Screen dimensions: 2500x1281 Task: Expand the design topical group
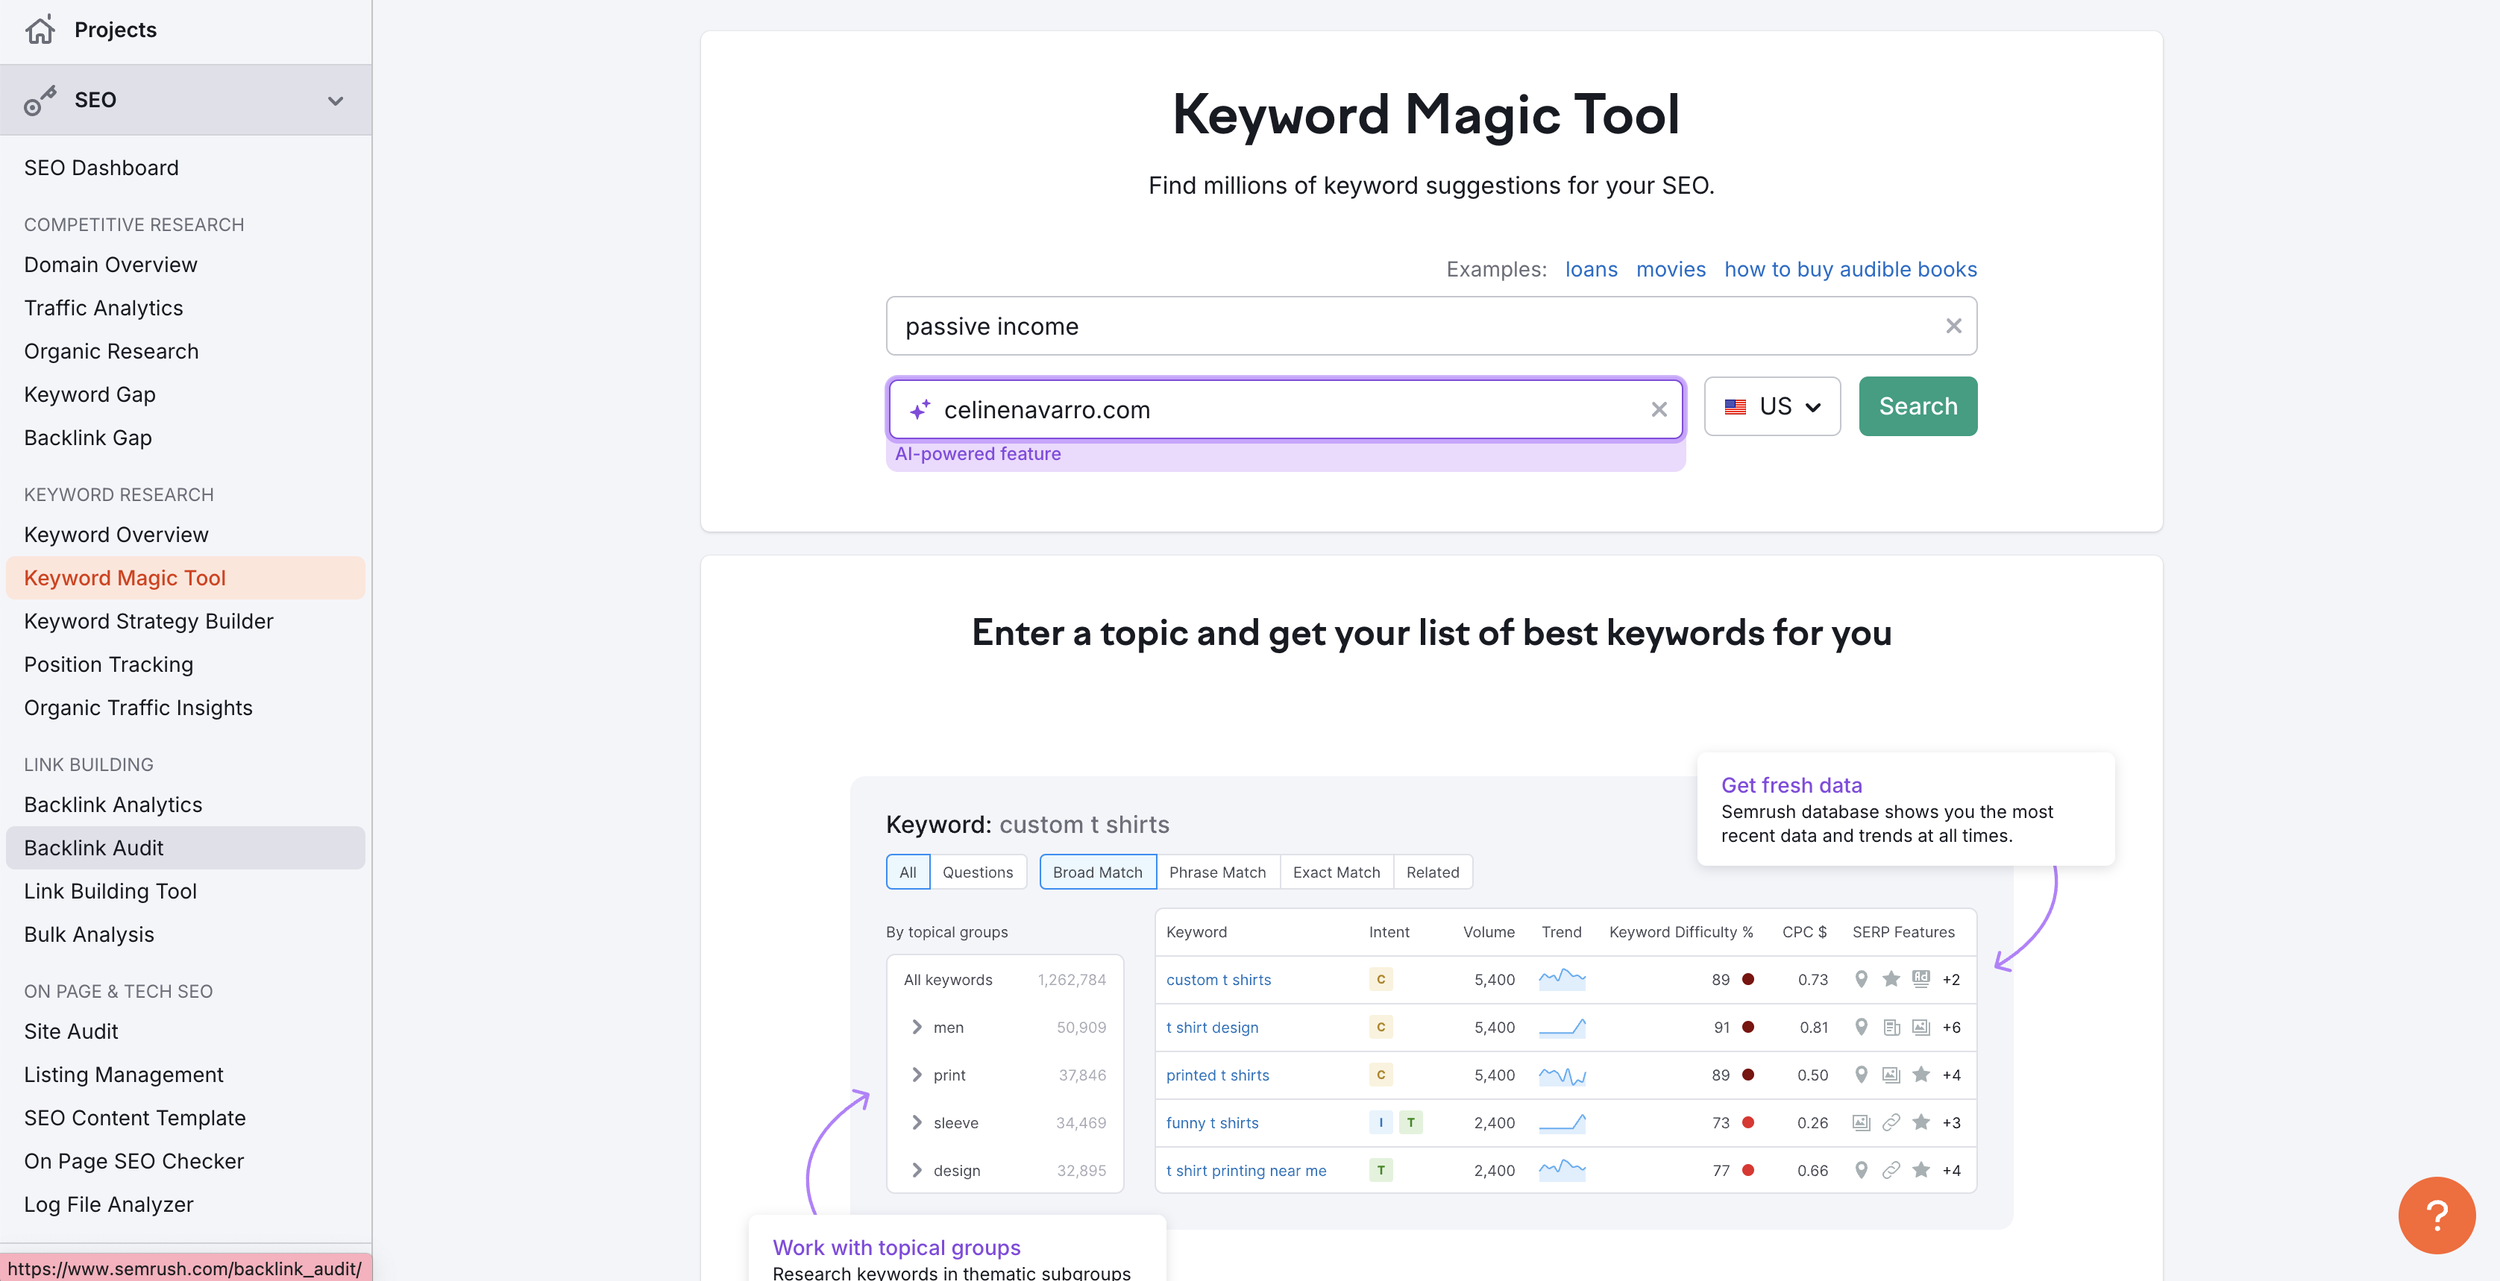point(917,1170)
